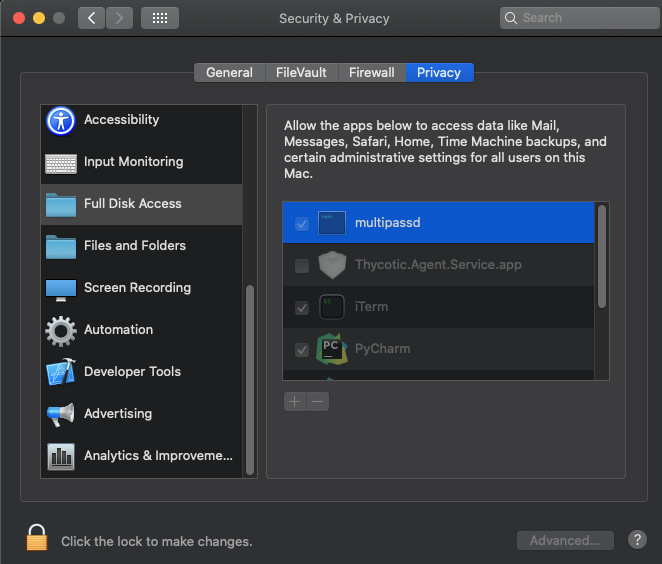The width and height of the screenshot is (662, 564).
Task: Select the Input Monitoring label
Action: point(133,162)
